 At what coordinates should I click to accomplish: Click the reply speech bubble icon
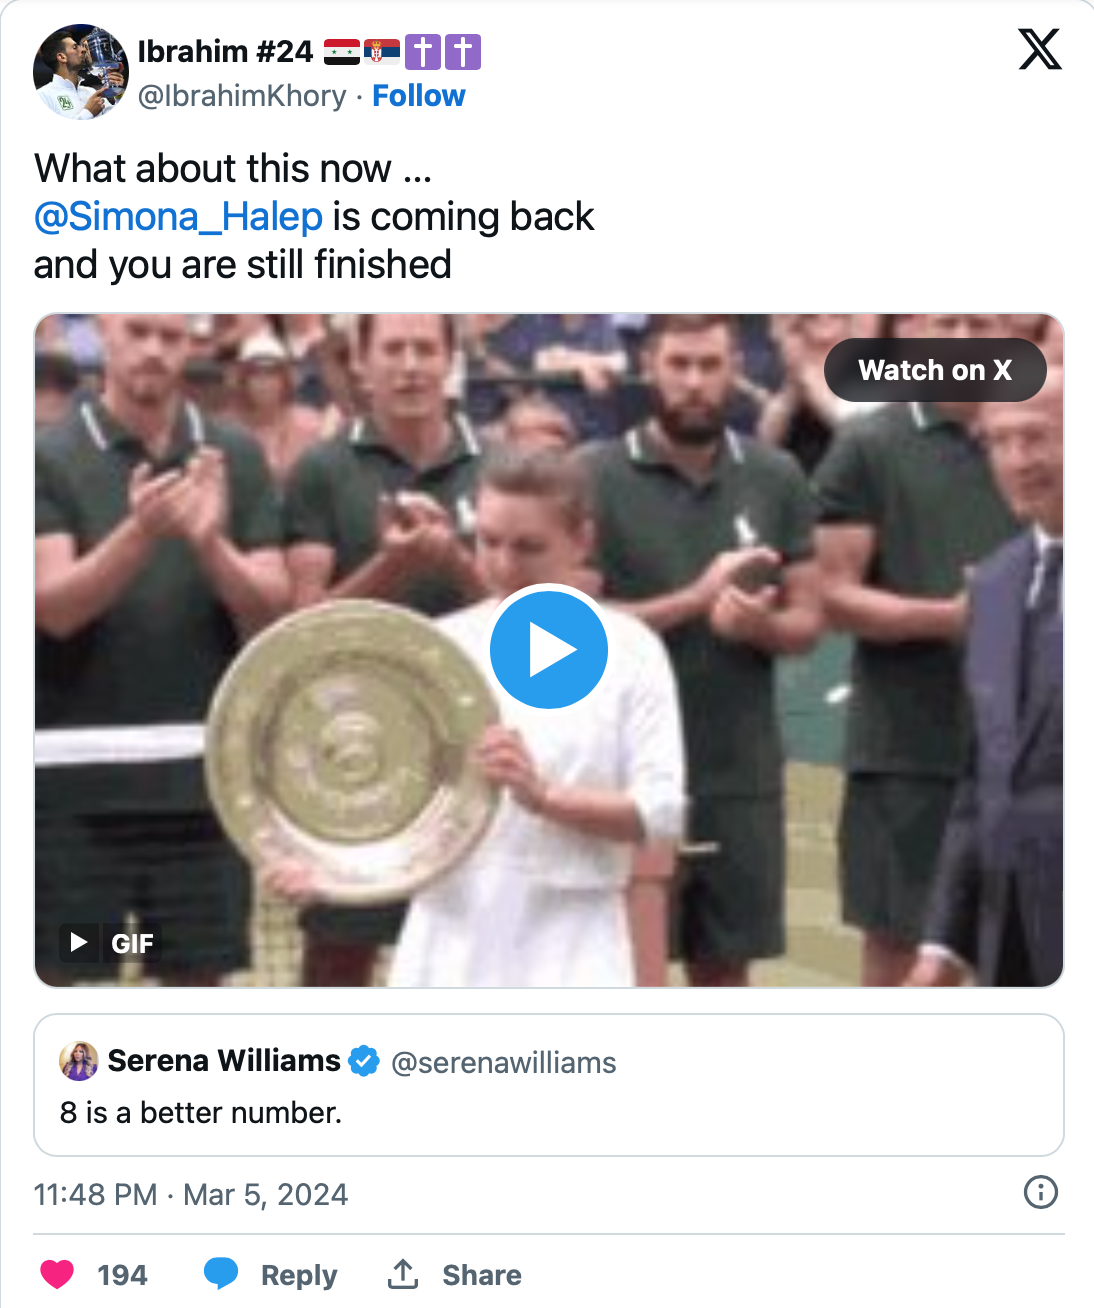(221, 1273)
